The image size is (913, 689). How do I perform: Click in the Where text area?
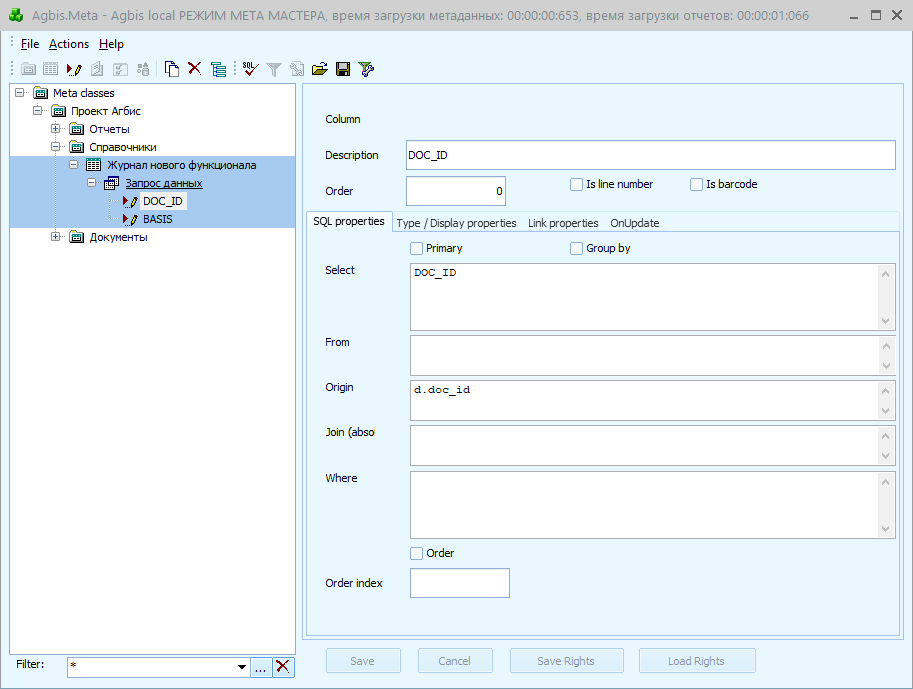tap(645, 505)
